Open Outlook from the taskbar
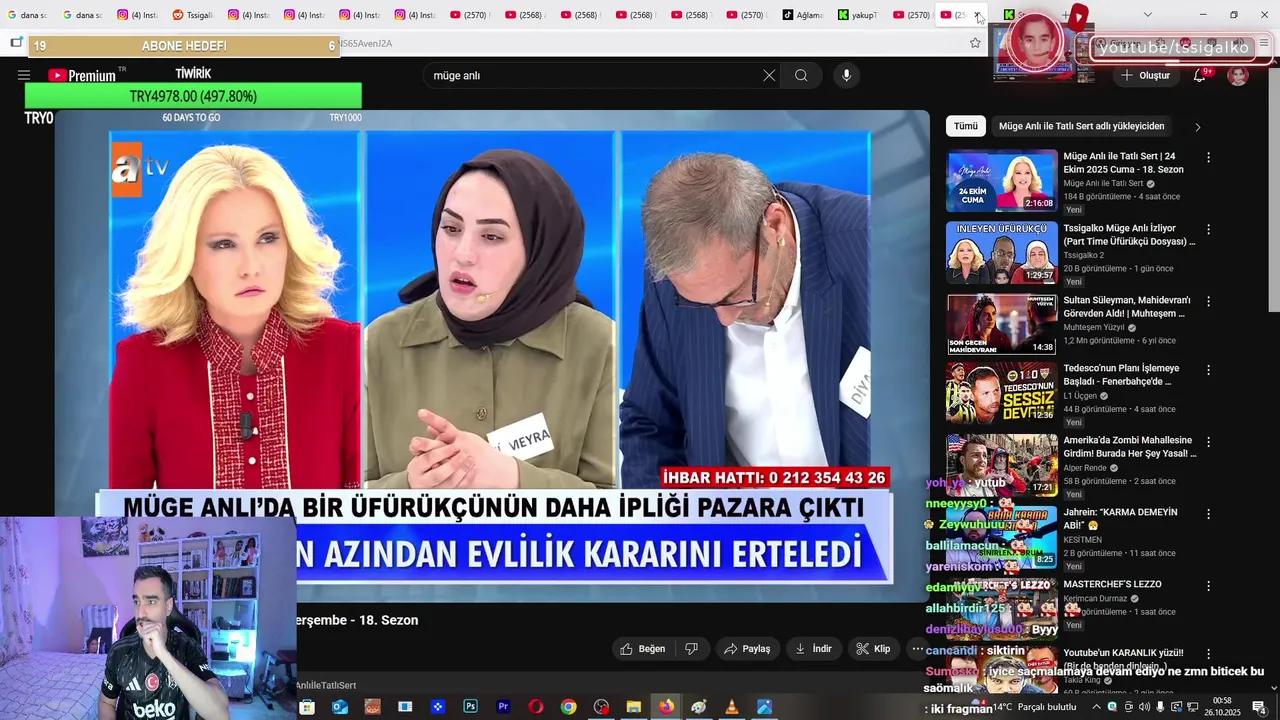 click(x=340, y=707)
